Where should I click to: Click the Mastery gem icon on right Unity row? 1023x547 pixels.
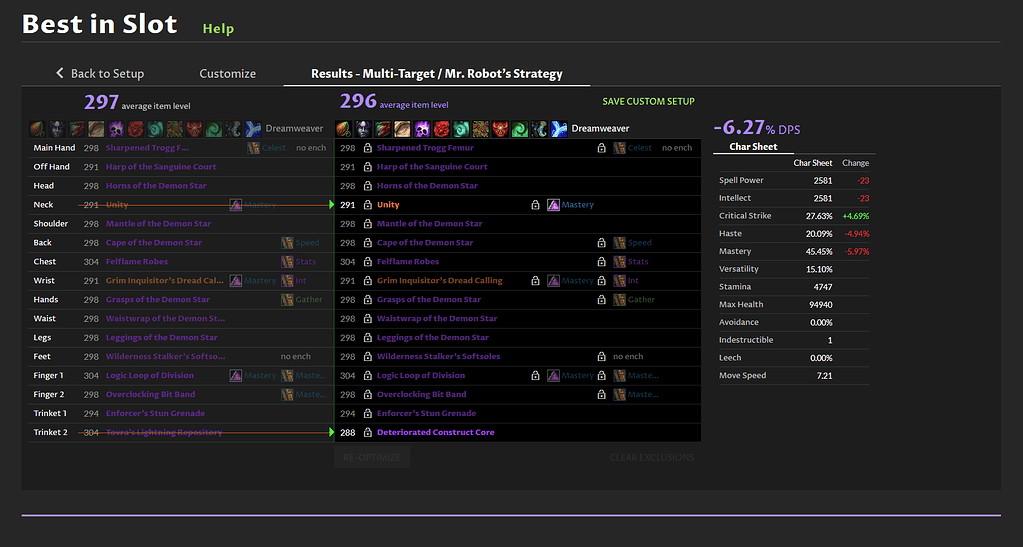553,205
